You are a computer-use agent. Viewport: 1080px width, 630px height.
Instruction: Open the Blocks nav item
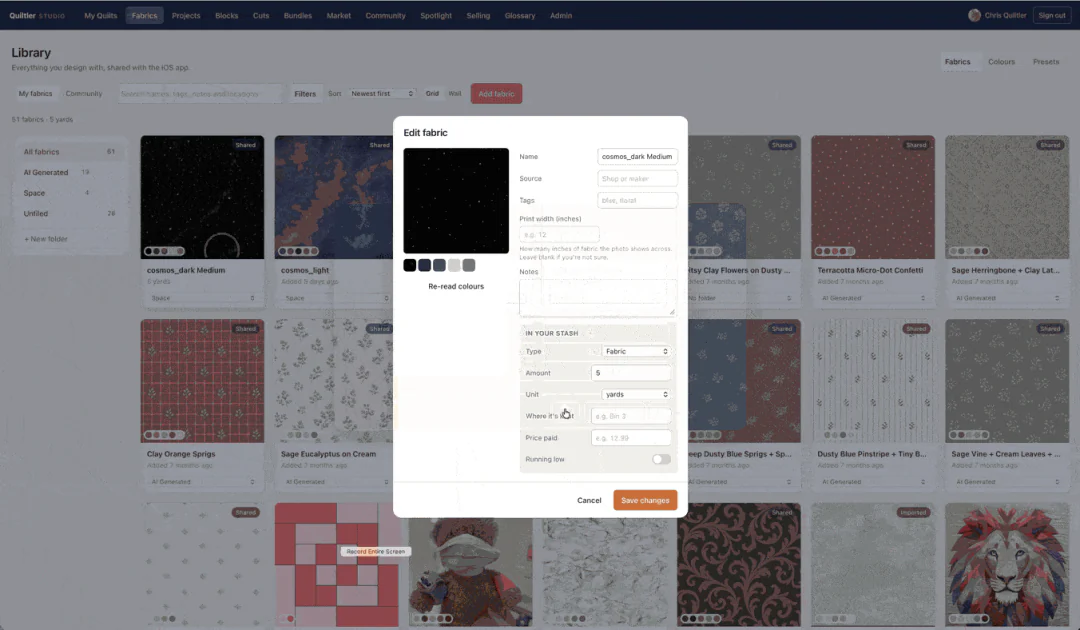[x=227, y=15]
